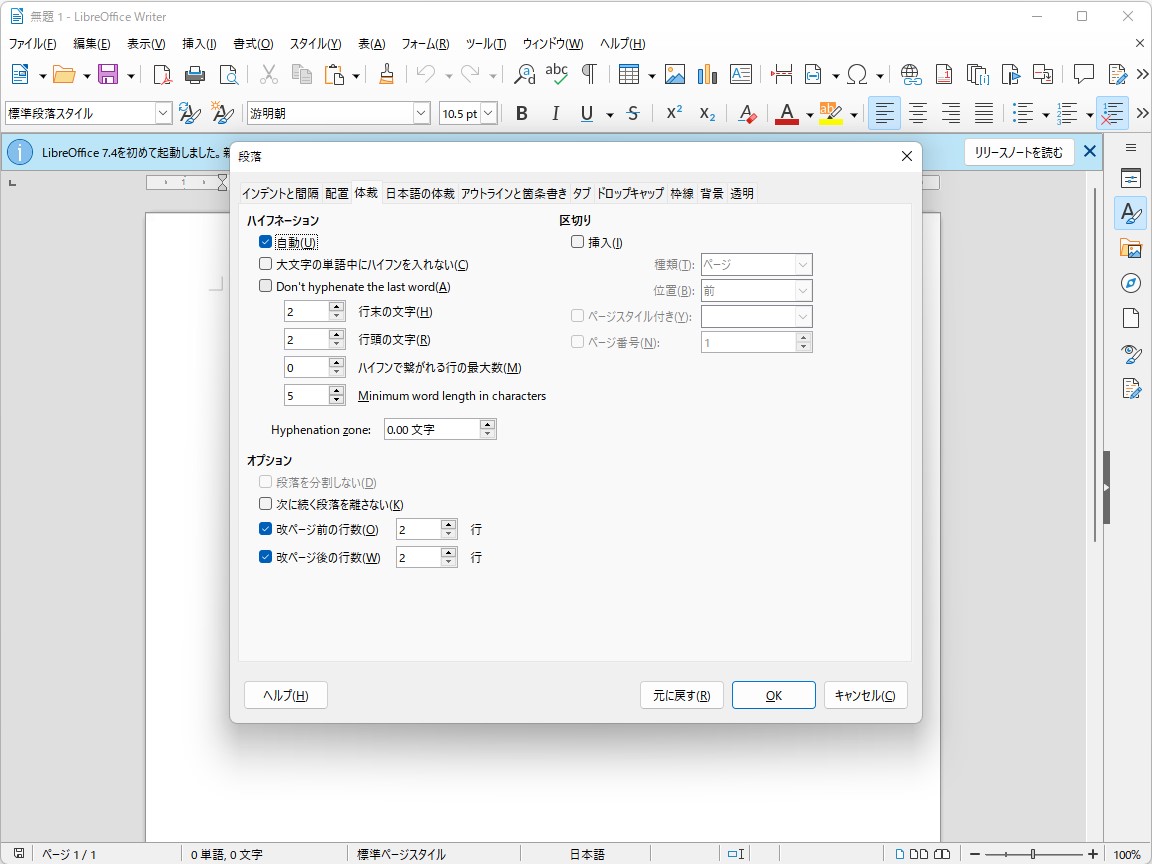Open sidebar Properties panel icon
This screenshot has width=1152, height=864.
click(1131, 178)
